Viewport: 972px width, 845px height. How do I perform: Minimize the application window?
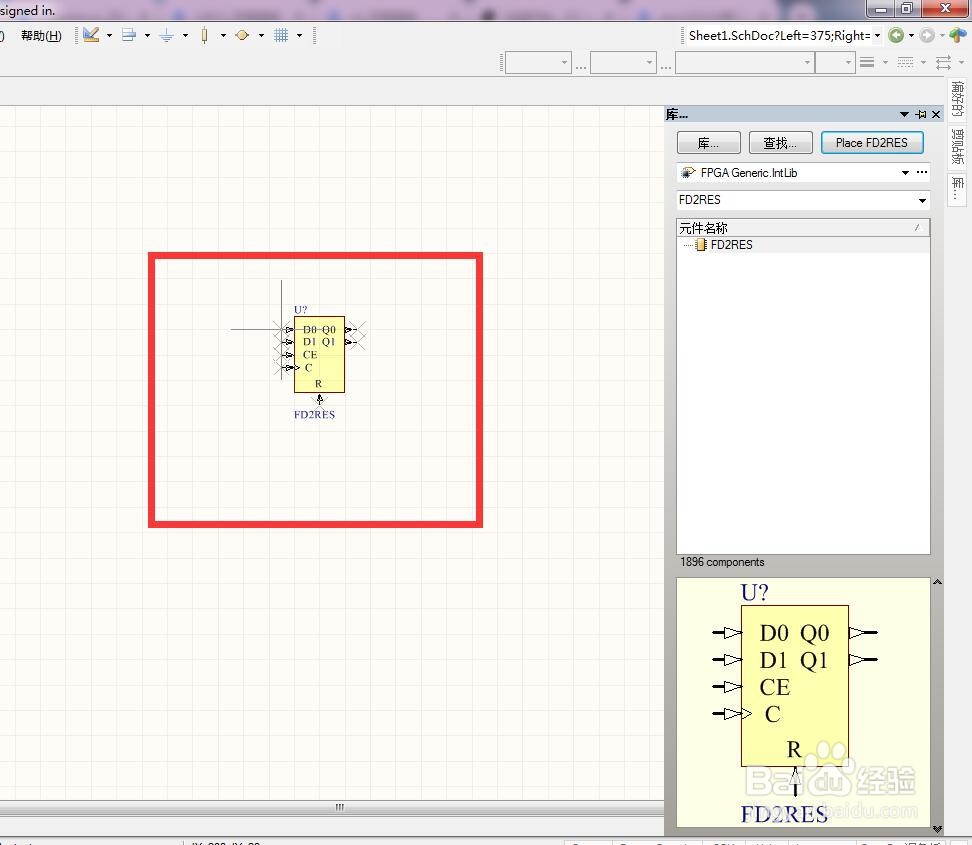(x=880, y=8)
